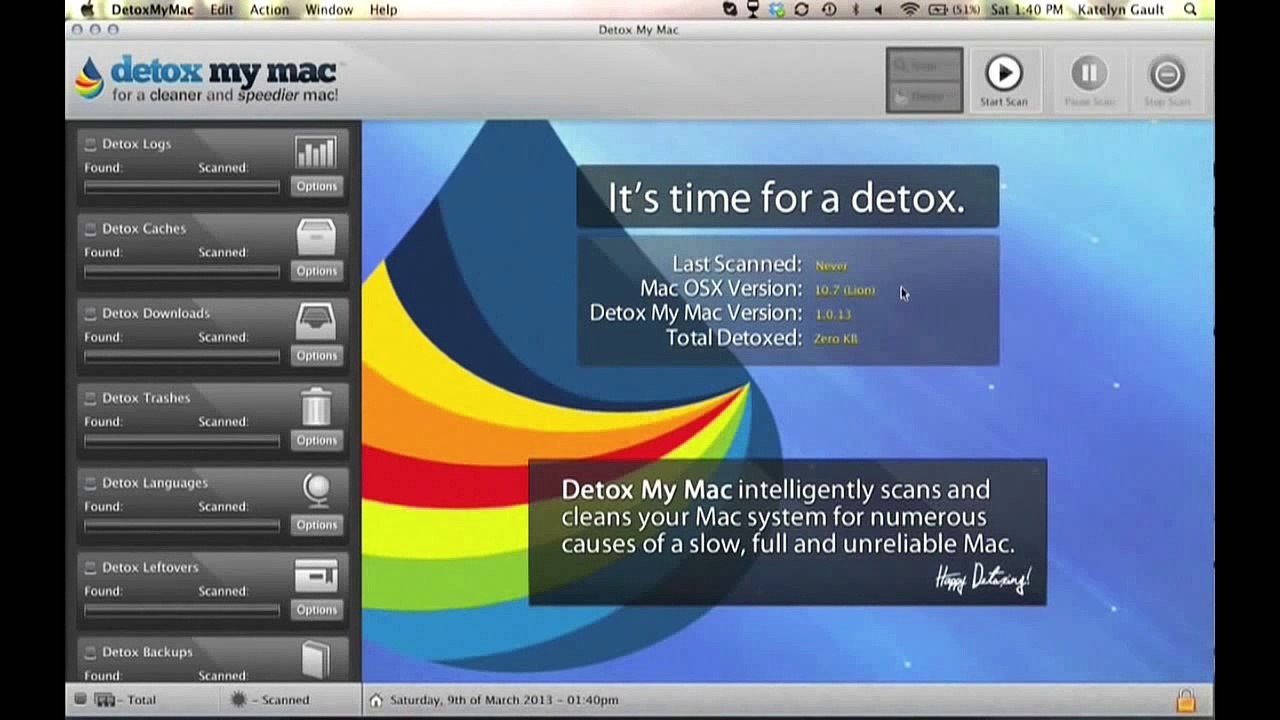Click the Sat 1:40 PM clock
Viewport: 1280px width, 720px height.
pyautogui.click(x=1025, y=10)
